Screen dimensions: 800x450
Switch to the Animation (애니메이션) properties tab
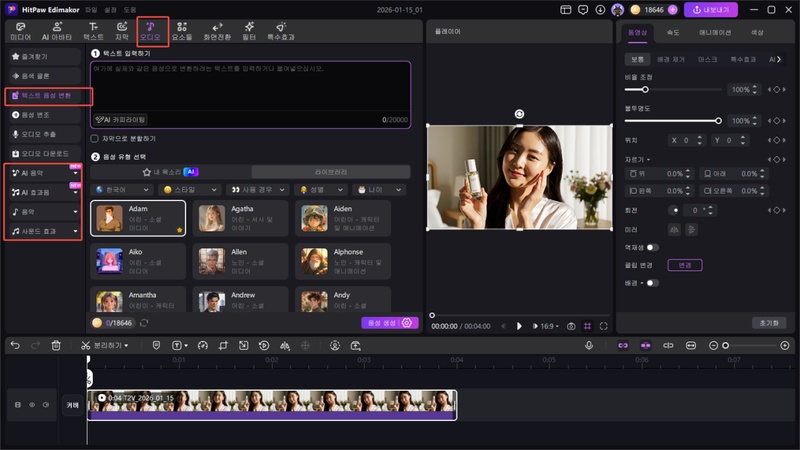coord(715,32)
